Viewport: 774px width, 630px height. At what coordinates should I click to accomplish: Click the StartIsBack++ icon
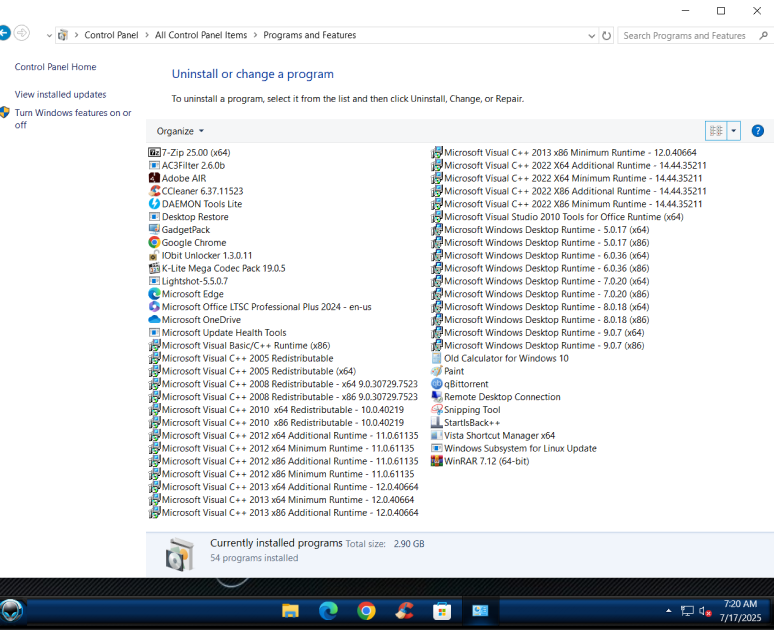tap(437, 422)
